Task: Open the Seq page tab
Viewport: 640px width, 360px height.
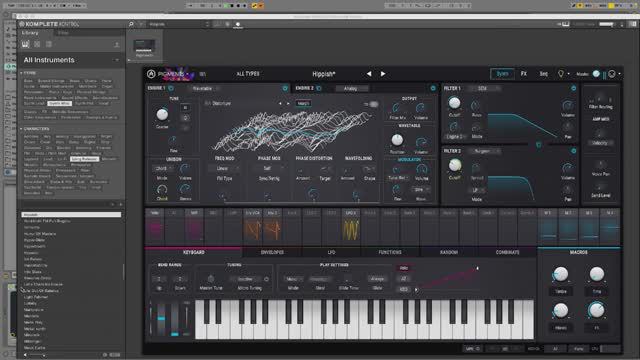Action: pos(544,74)
